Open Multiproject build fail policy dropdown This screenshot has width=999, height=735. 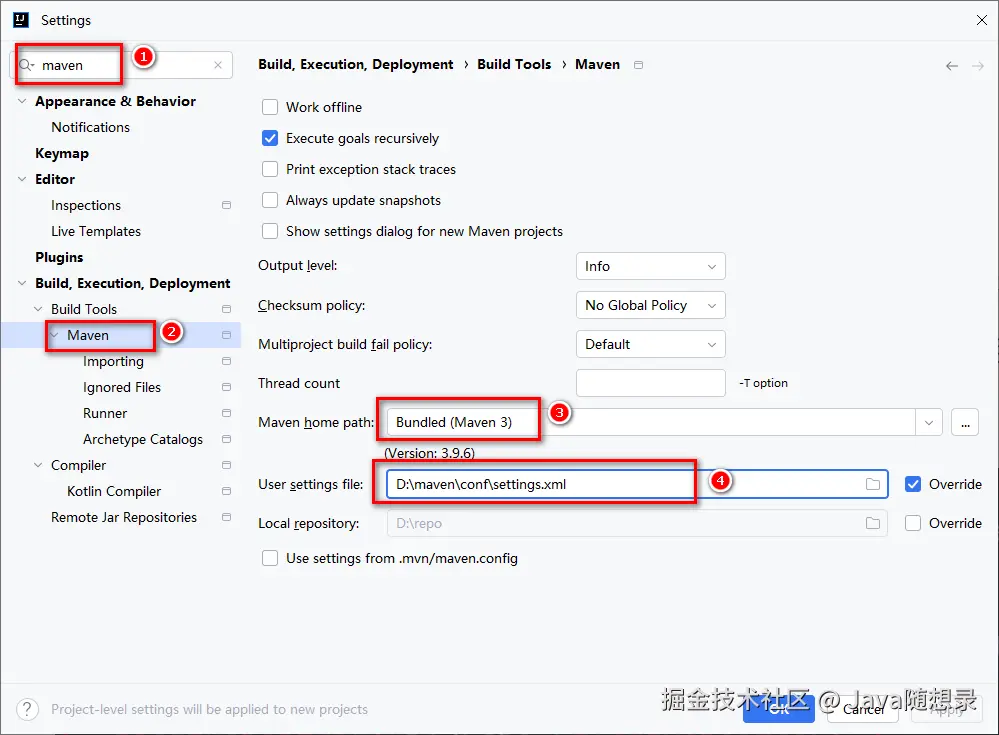(650, 344)
